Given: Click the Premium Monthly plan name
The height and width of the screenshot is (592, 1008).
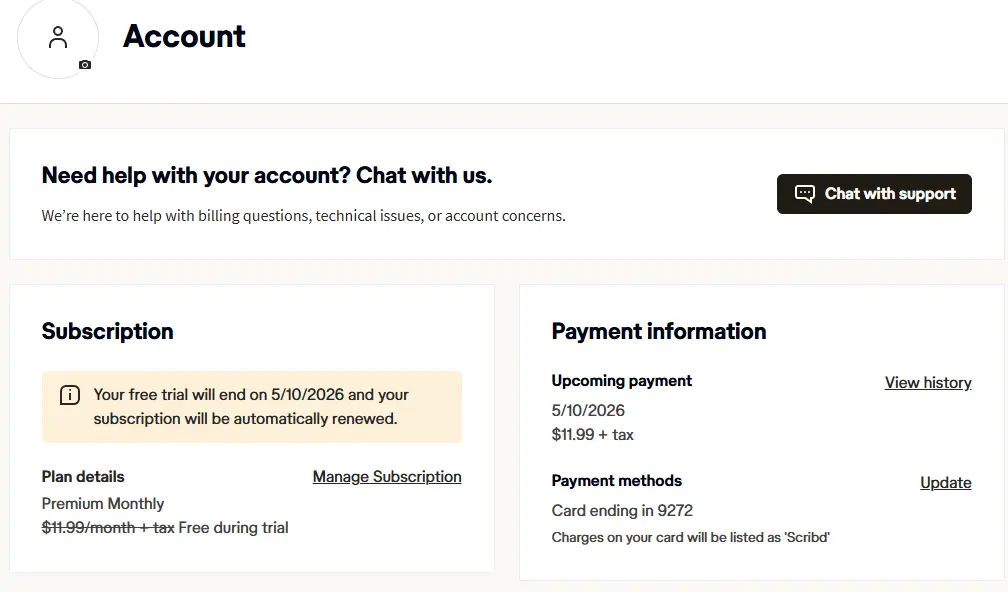Looking at the screenshot, I should (103, 503).
